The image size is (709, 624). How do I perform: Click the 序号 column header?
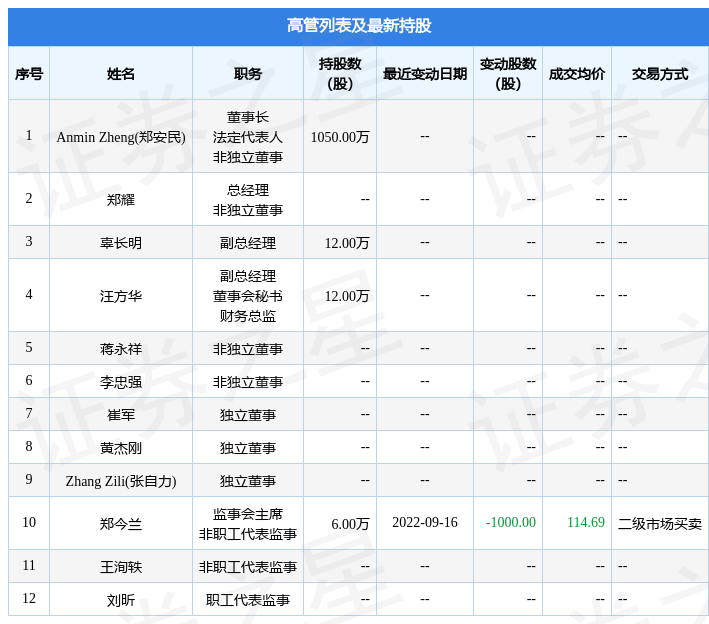tap(29, 74)
